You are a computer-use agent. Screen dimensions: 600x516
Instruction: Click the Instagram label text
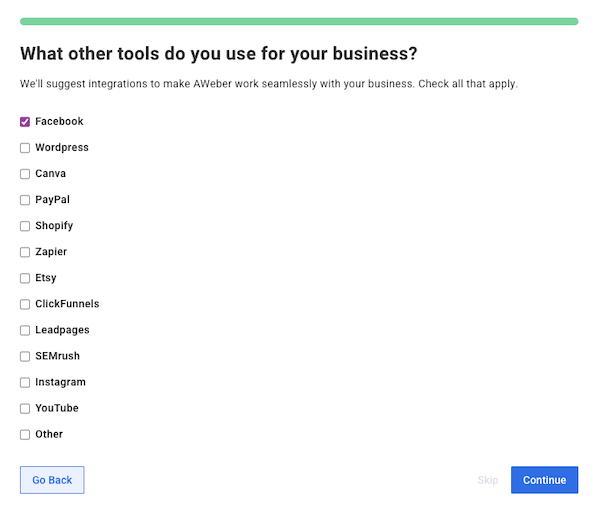tap(60, 382)
